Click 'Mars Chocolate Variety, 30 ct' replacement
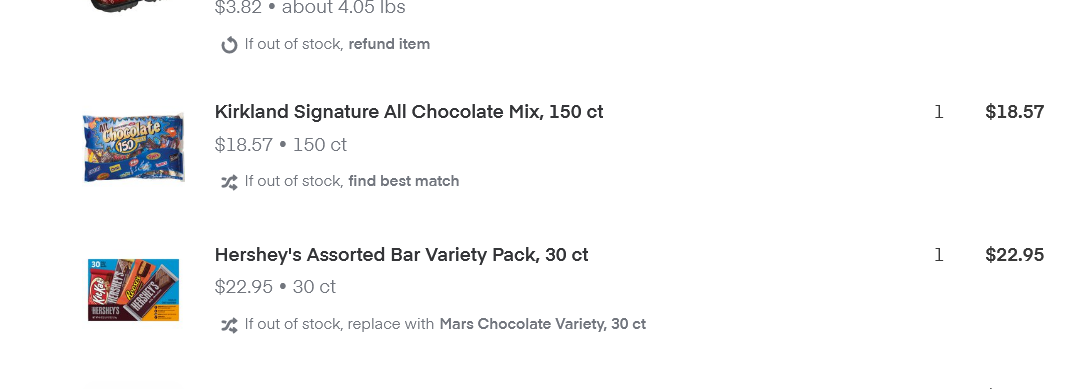Image resolution: width=1091 pixels, height=389 pixels. tap(543, 324)
